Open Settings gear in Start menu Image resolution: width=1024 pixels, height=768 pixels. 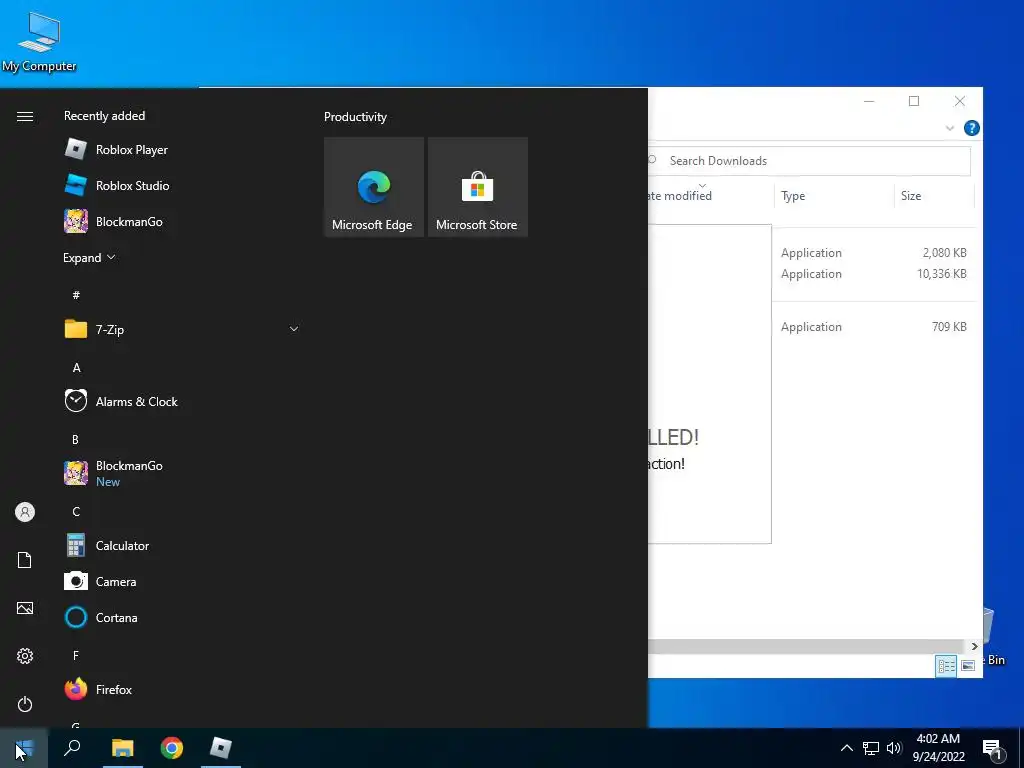coord(25,656)
